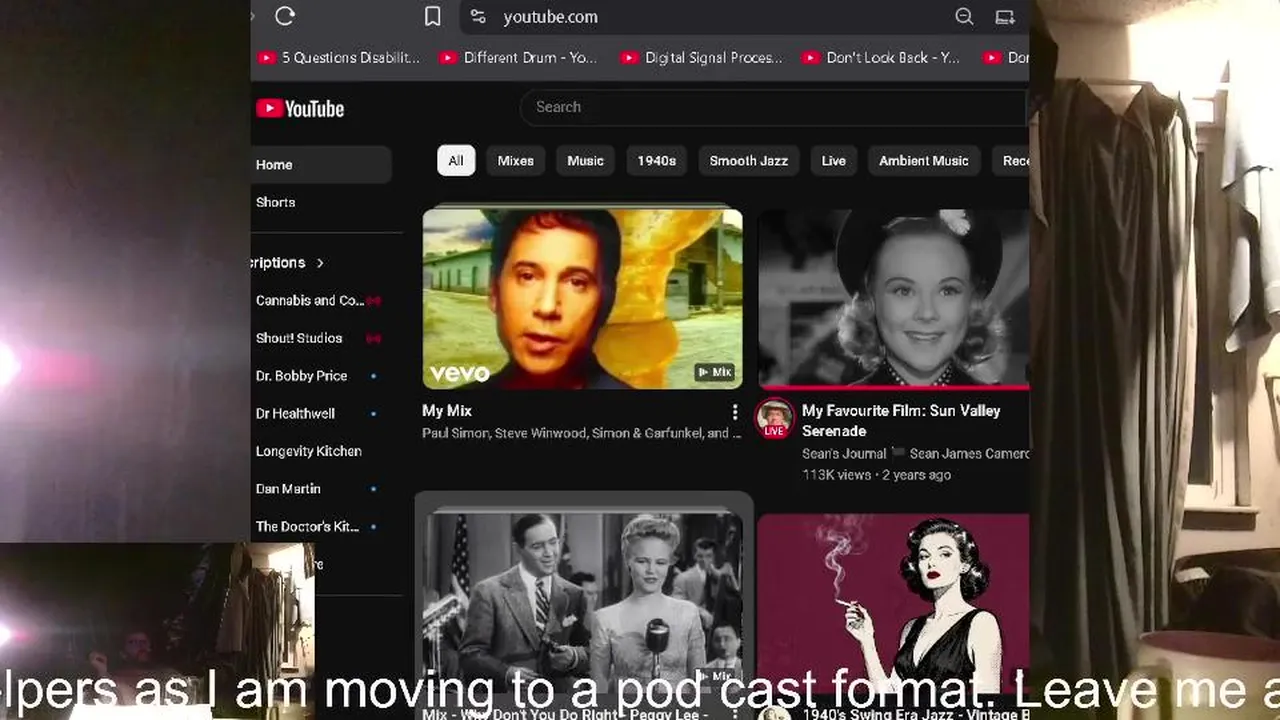Click the 'My Mix' title
Viewport: 1280px width, 720px height.
click(447, 411)
